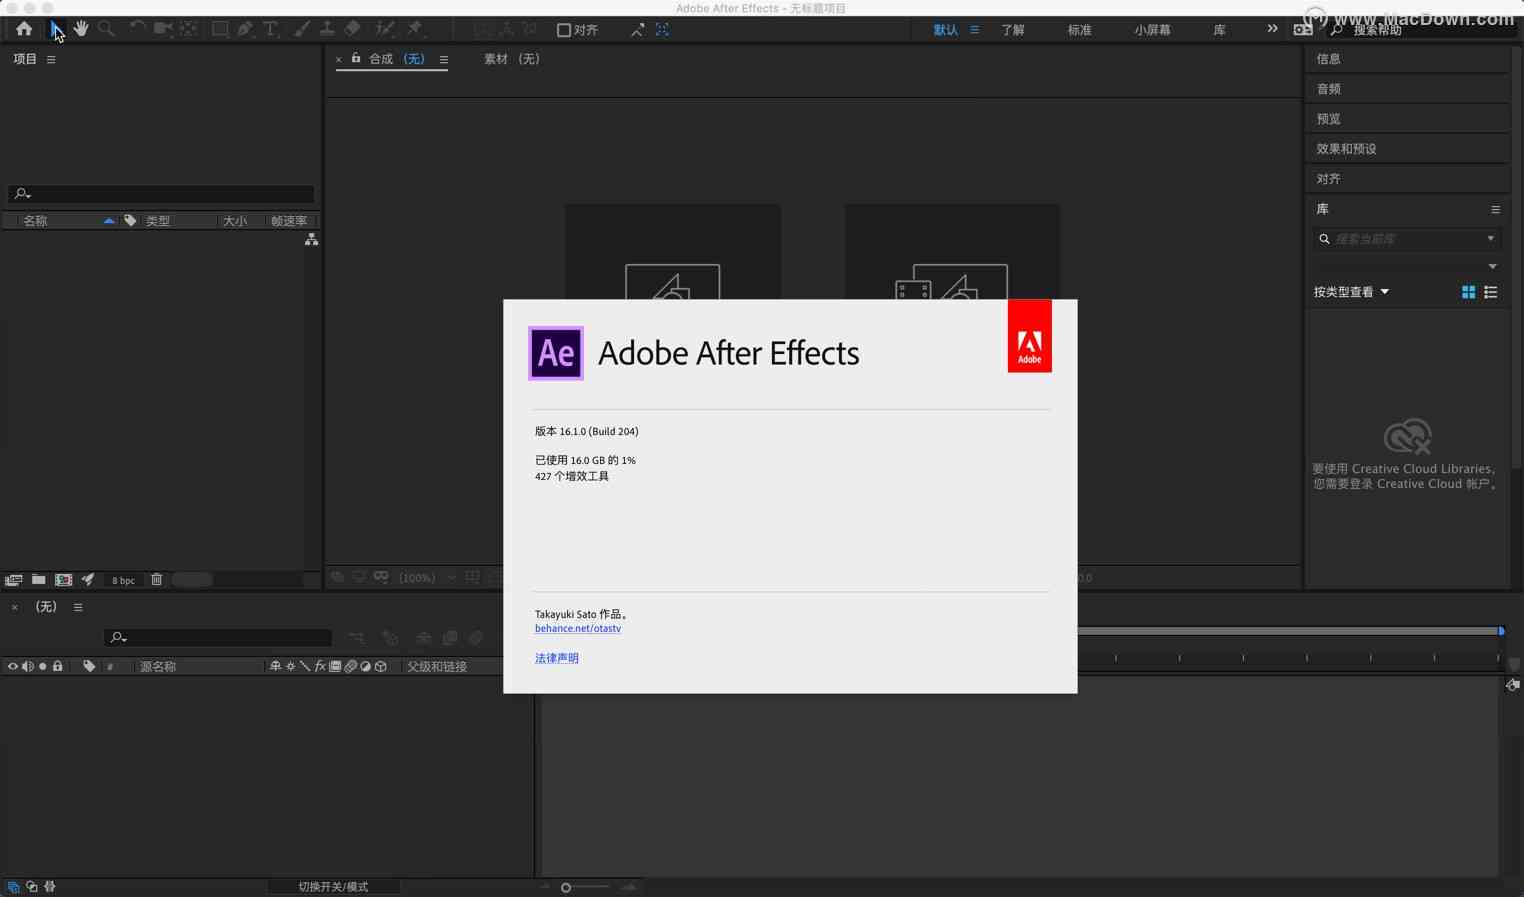Select the 默认 workspace
The height and width of the screenshot is (897, 1524).
(x=946, y=30)
